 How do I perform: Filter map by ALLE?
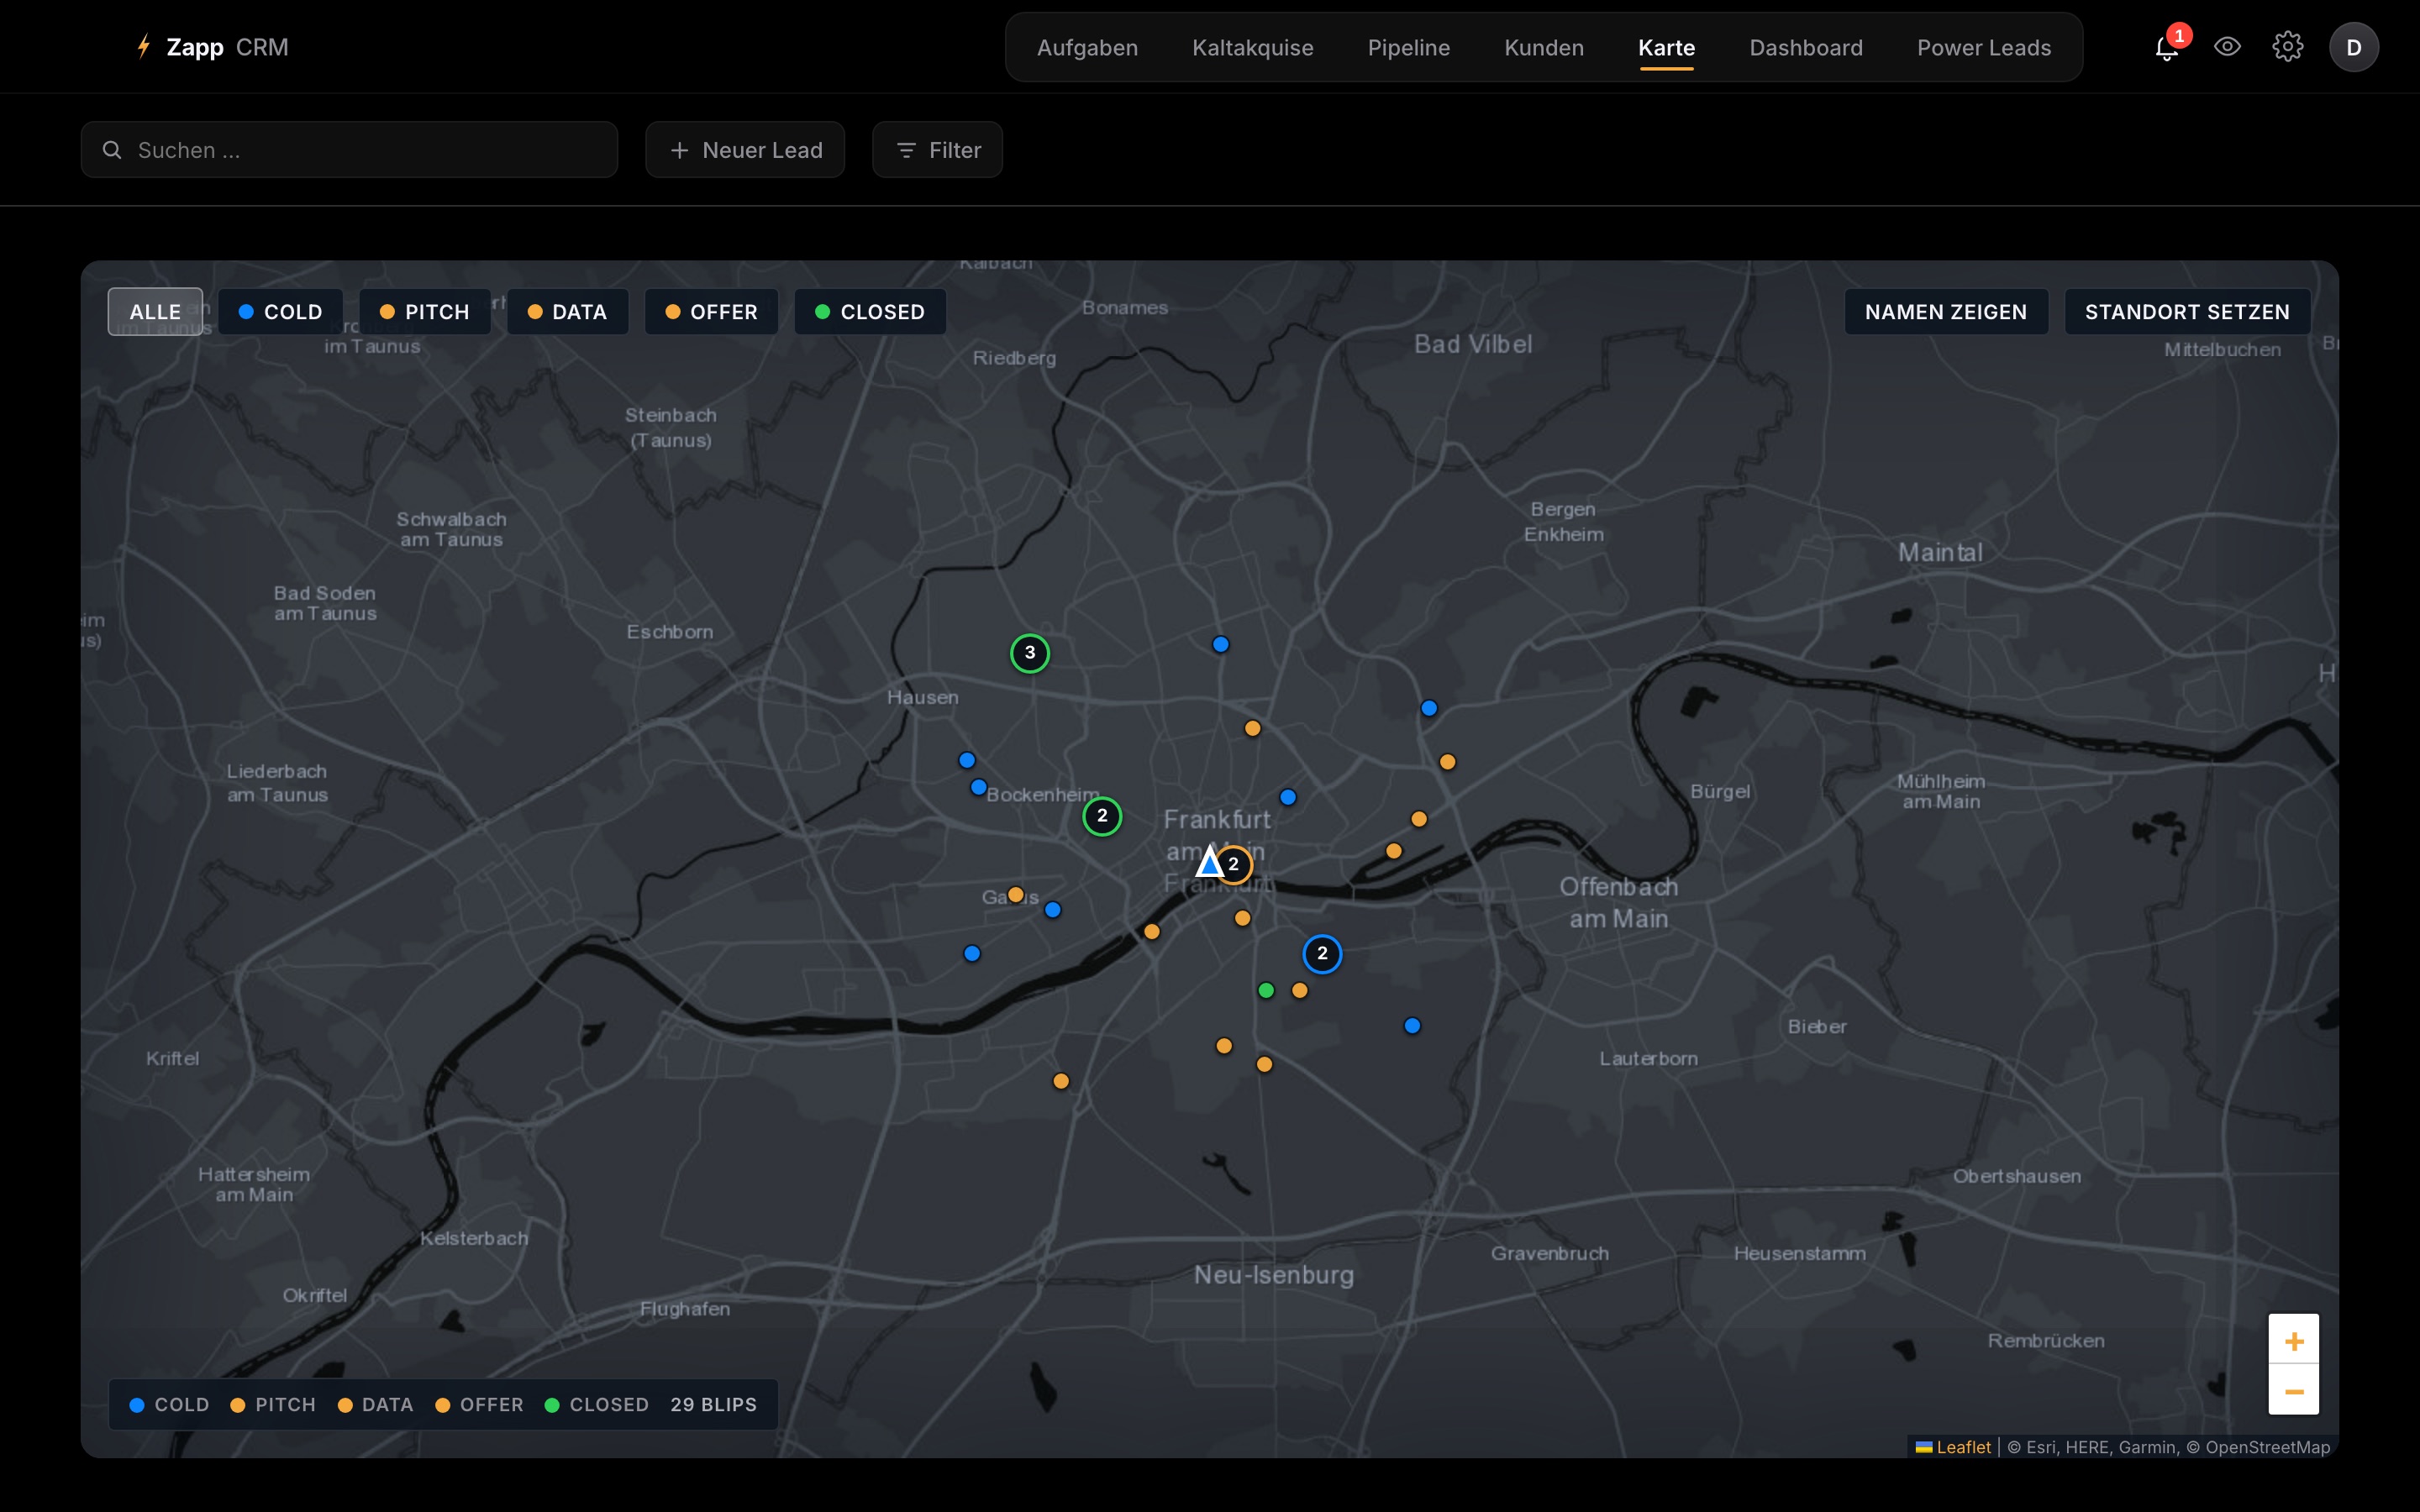pyautogui.click(x=155, y=312)
